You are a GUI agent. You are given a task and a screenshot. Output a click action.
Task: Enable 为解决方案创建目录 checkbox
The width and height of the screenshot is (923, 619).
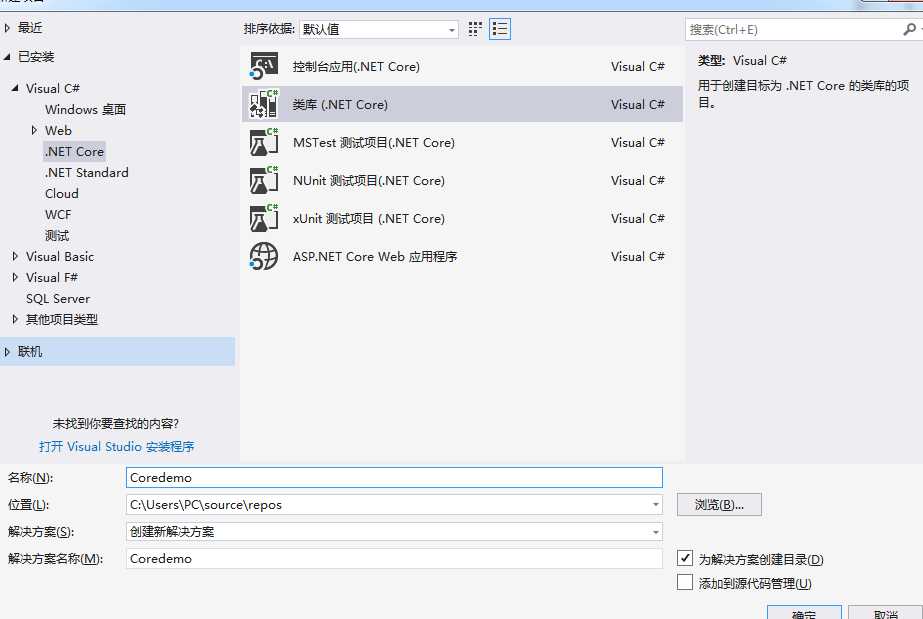point(685,558)
